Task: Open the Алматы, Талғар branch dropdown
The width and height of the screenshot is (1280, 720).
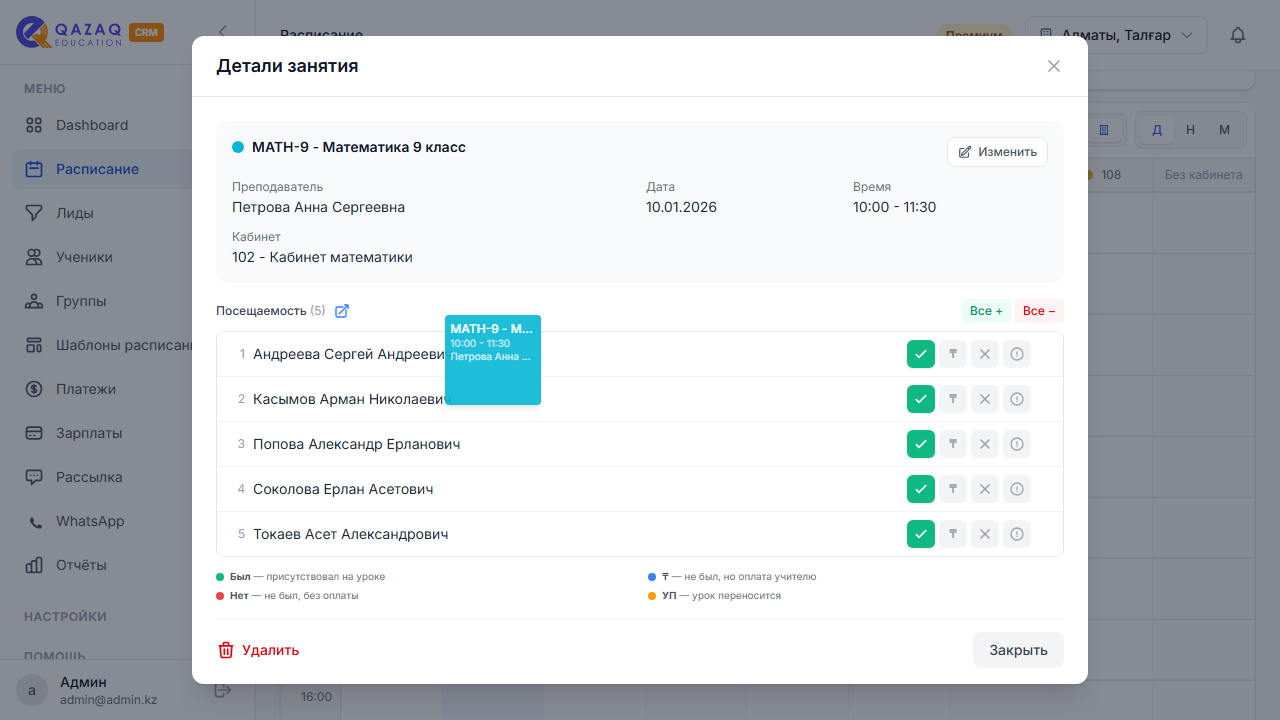Action: 1116,35
